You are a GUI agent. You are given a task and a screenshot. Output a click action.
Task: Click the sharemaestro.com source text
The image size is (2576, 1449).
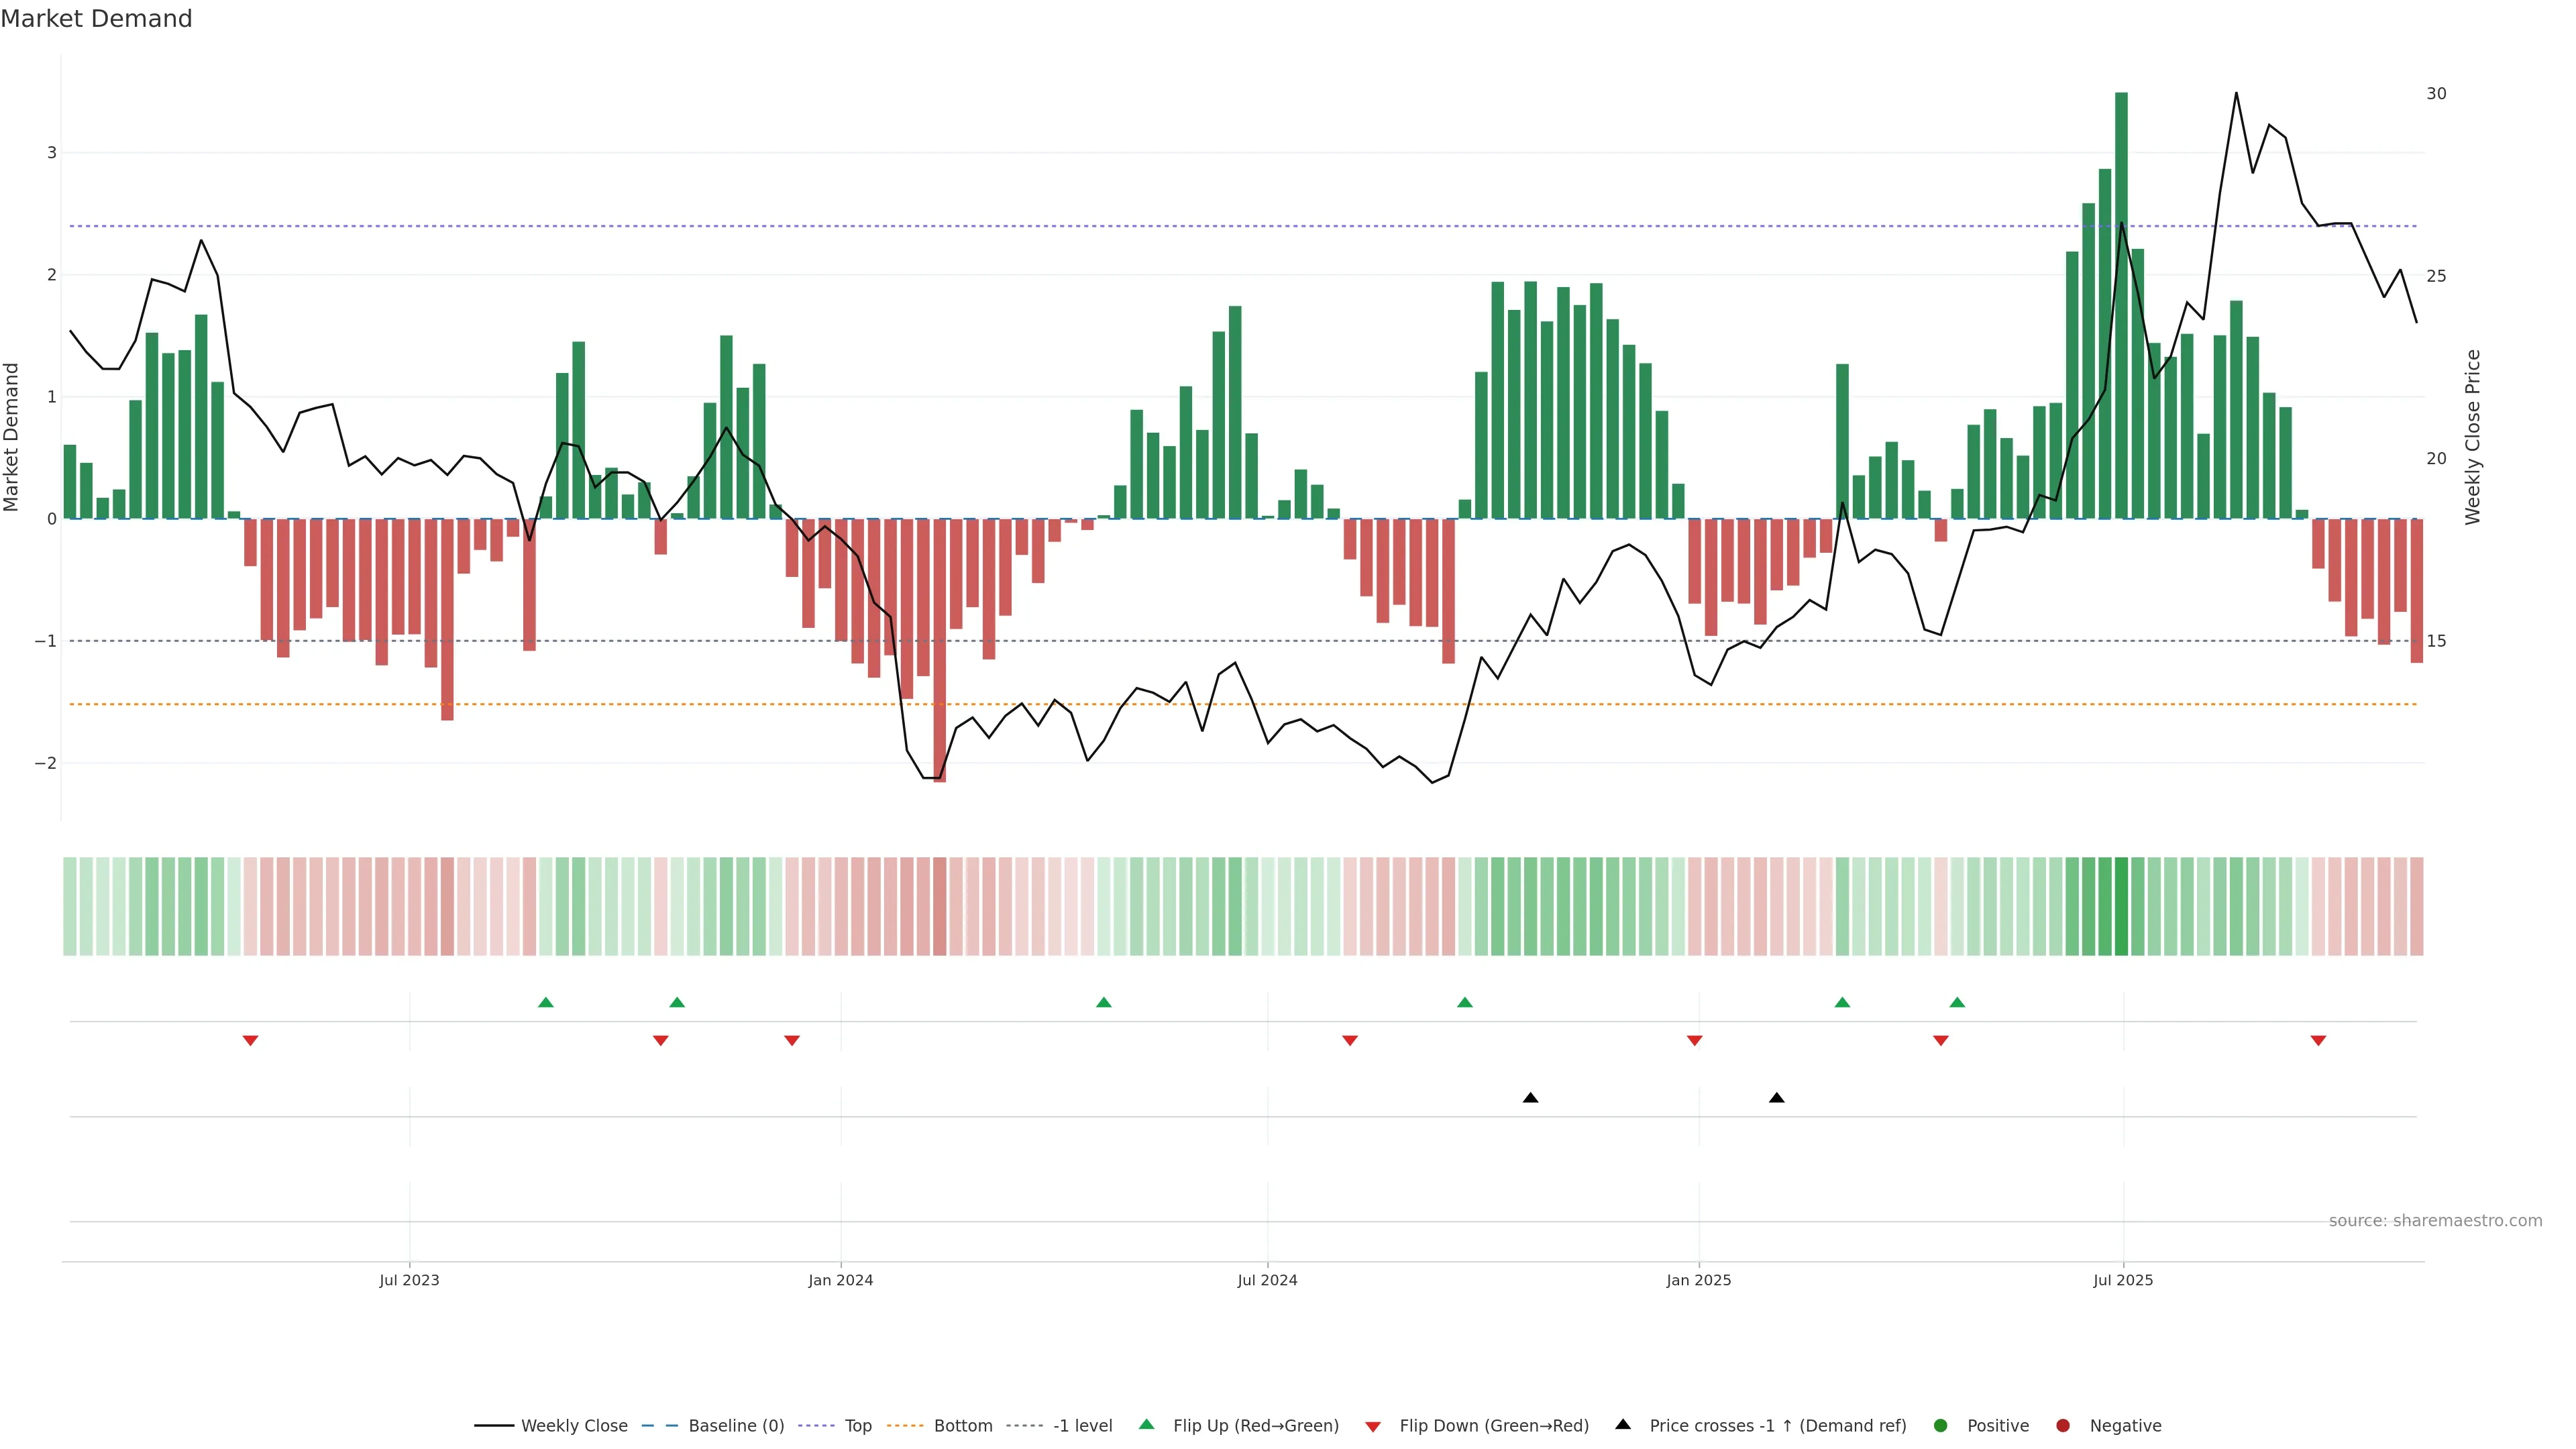2435,1221
